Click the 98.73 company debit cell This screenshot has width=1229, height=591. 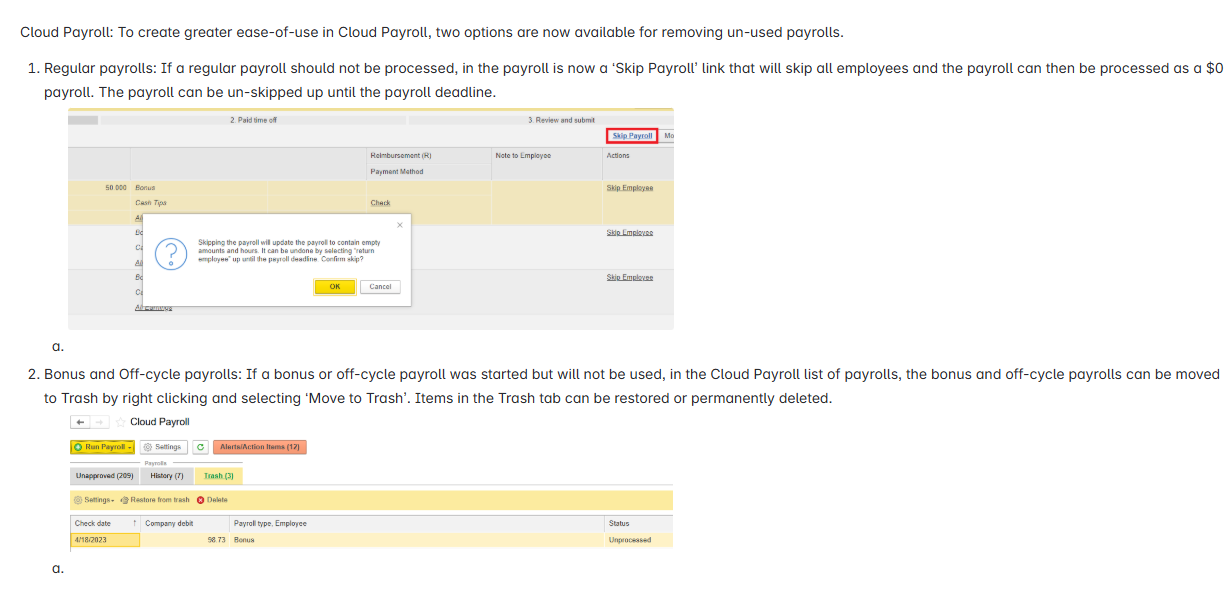185,540
